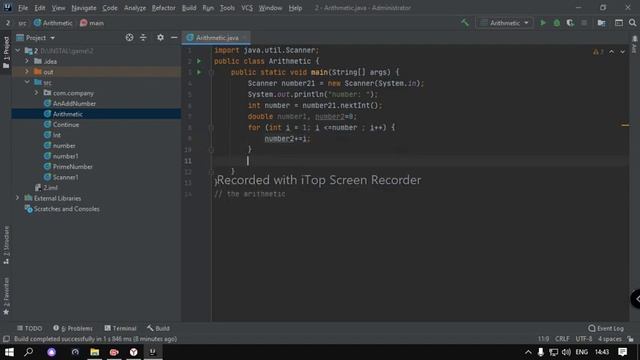Select the Arithmetic.java editor tab
This screenshot has width=640, height=360.
pos(216,38)
